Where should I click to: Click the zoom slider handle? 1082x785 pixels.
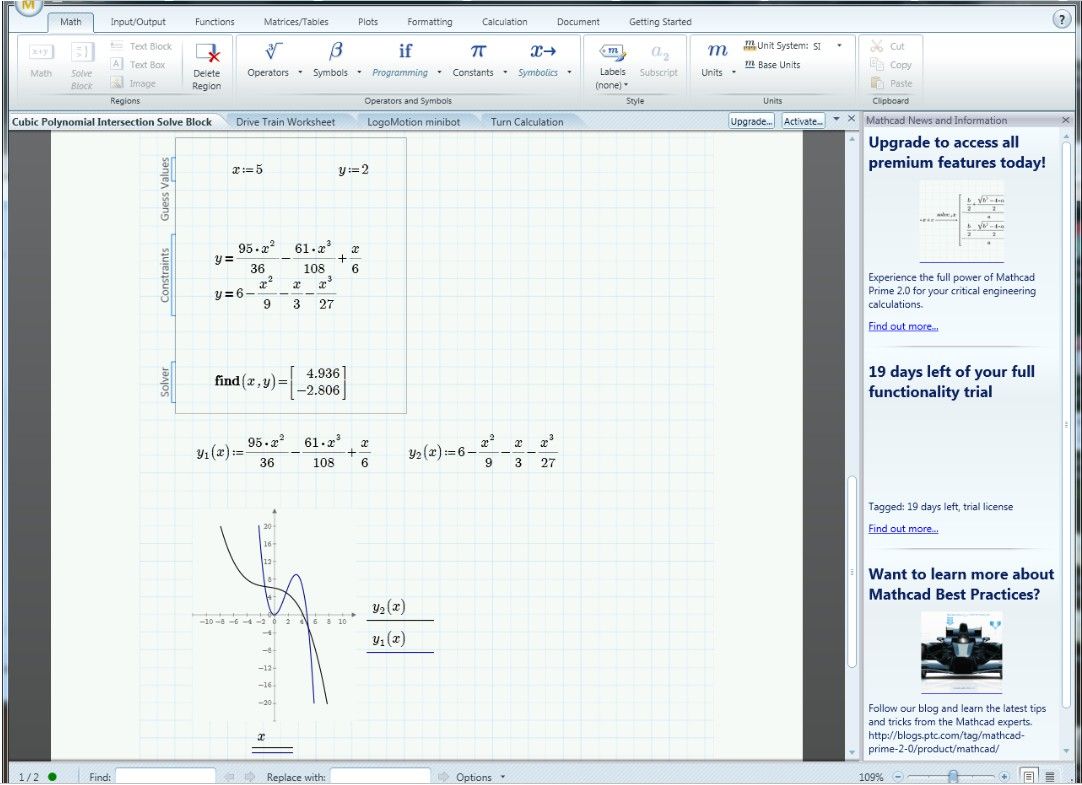(x=953, y=776)
